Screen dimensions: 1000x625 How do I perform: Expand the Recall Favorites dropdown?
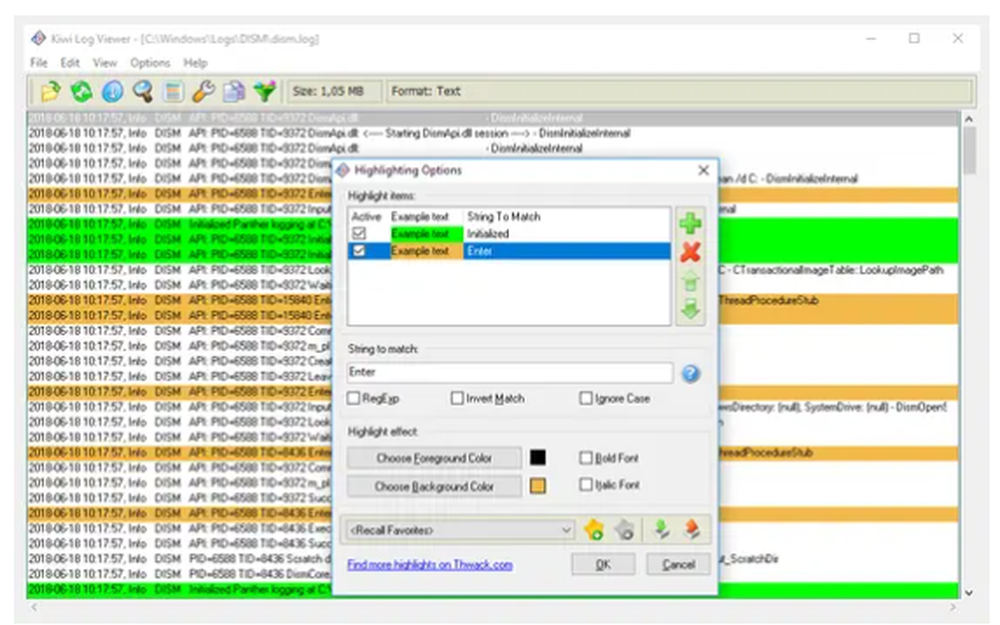565,531
